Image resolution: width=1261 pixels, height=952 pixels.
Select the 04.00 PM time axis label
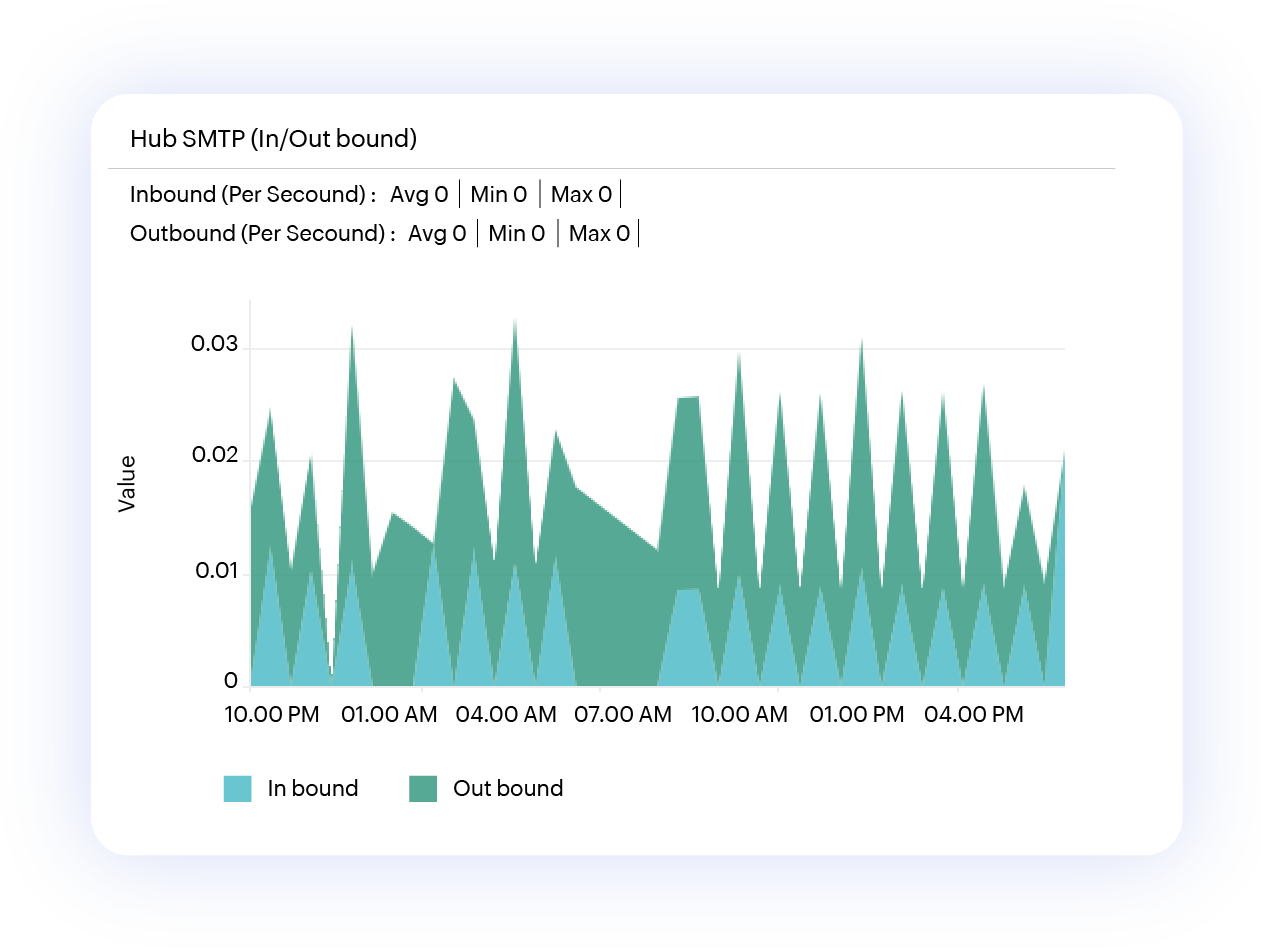[x=974, y=715]
